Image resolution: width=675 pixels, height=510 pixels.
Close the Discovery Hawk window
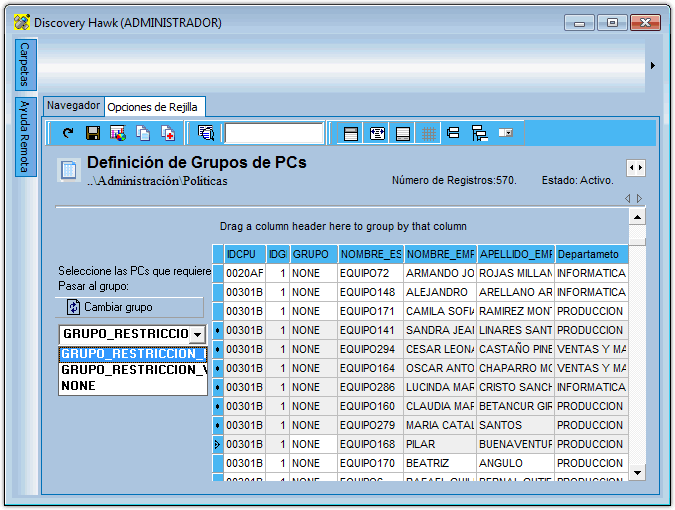(x=645, y=23)
